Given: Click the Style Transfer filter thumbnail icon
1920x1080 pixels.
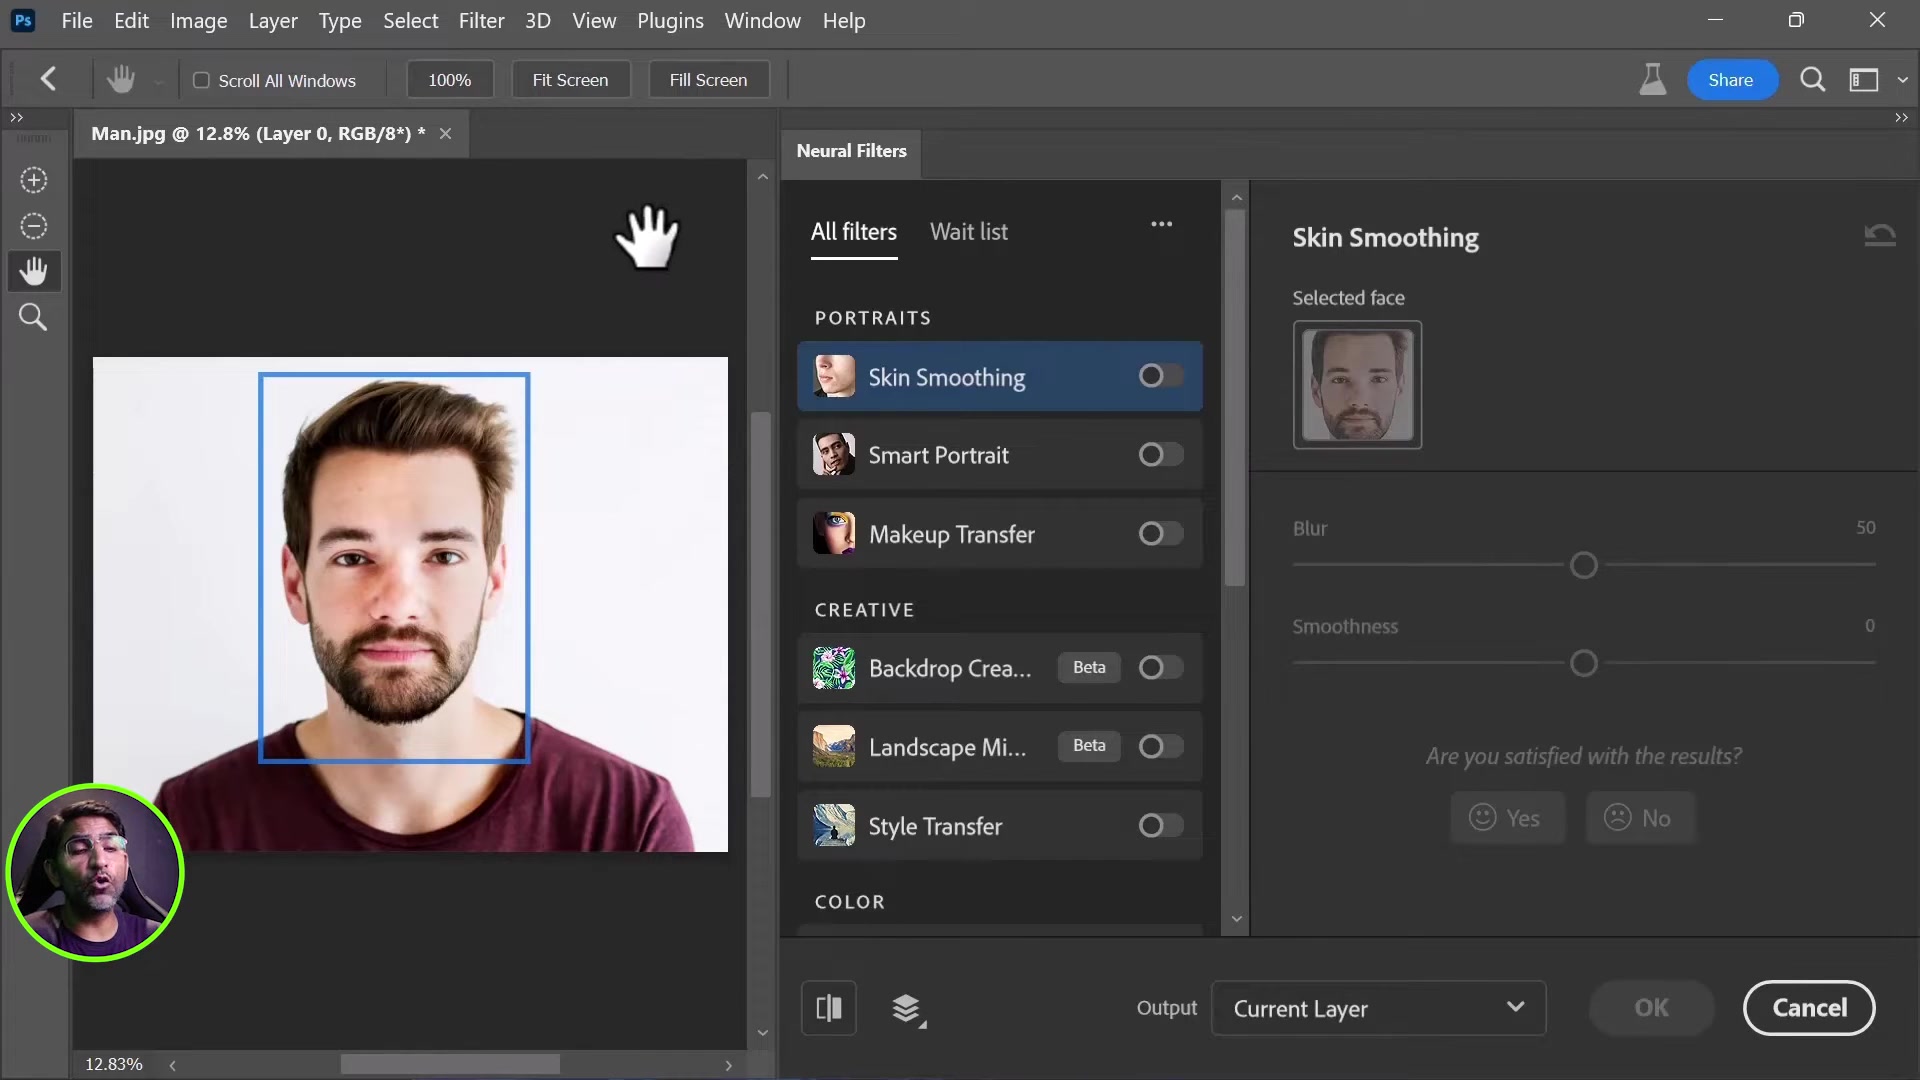Looking at the screenshot, I should pos(834,826).
